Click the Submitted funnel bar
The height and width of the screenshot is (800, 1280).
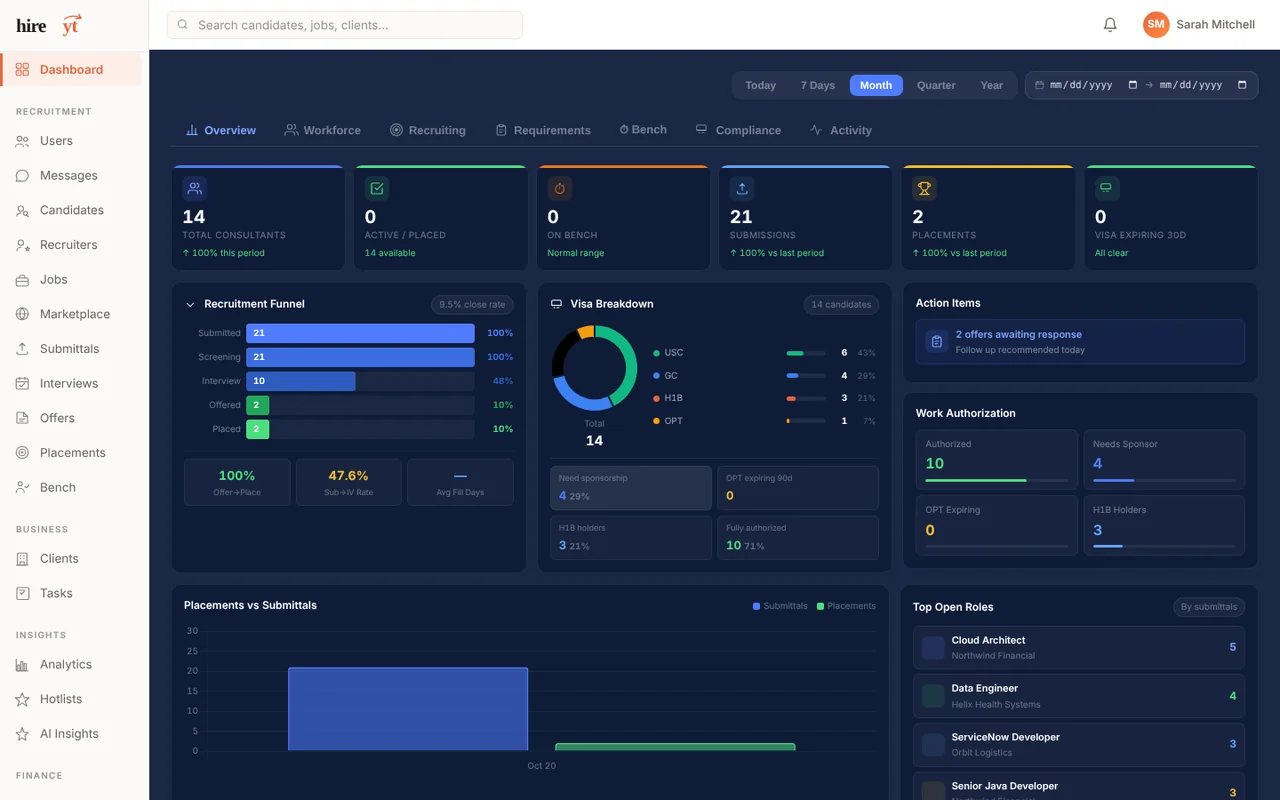(360, 333)
